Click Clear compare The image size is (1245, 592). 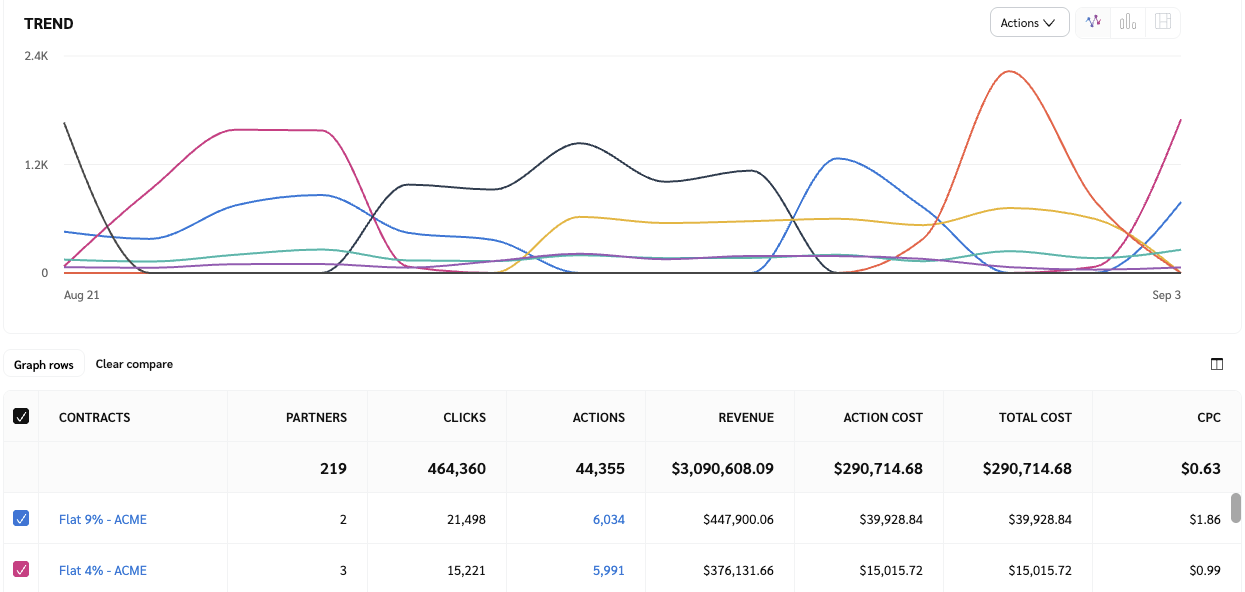click(x=134, y=364)
